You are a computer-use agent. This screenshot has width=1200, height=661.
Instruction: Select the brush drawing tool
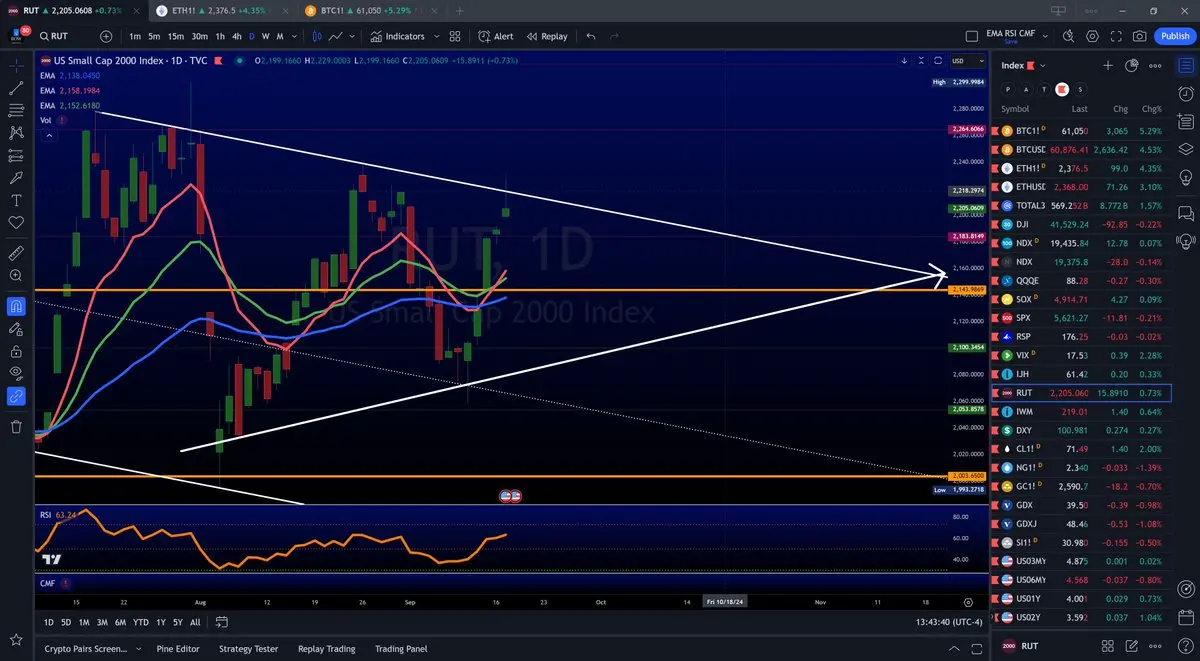(16, 177)
